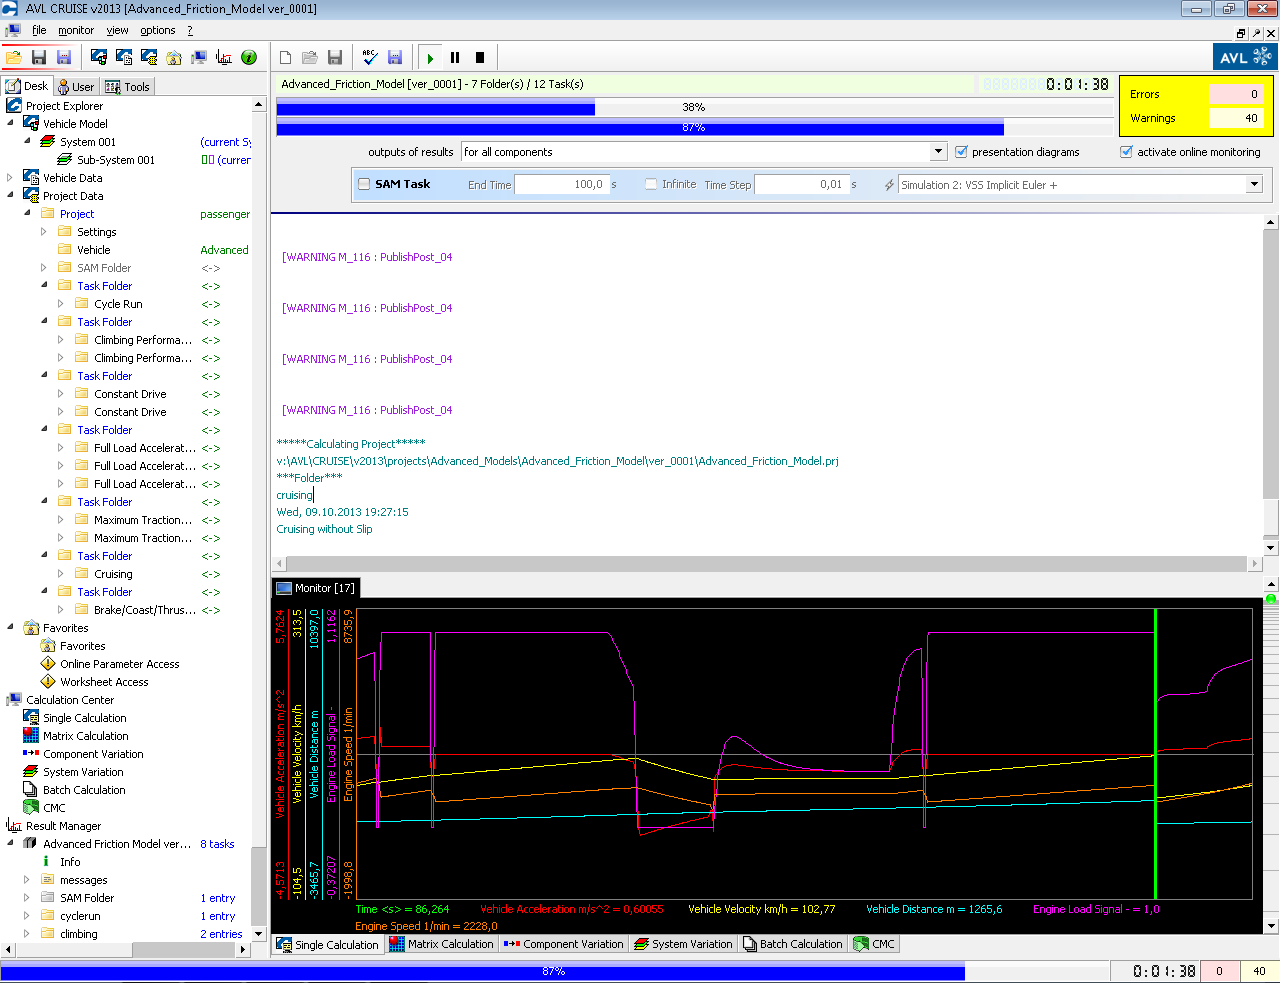Pause the running calculation
The width and height of the screenshot is (1280, 983).
click(455, 58)
